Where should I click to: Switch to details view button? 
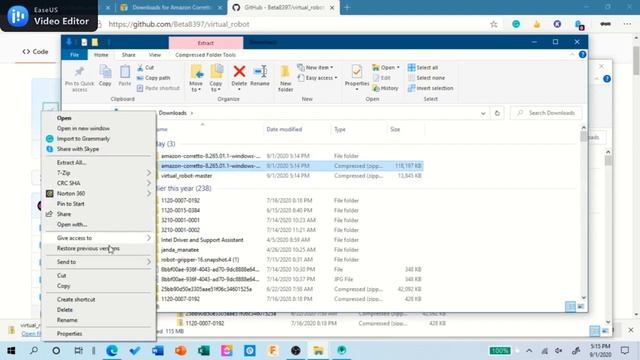click(570, 306)
